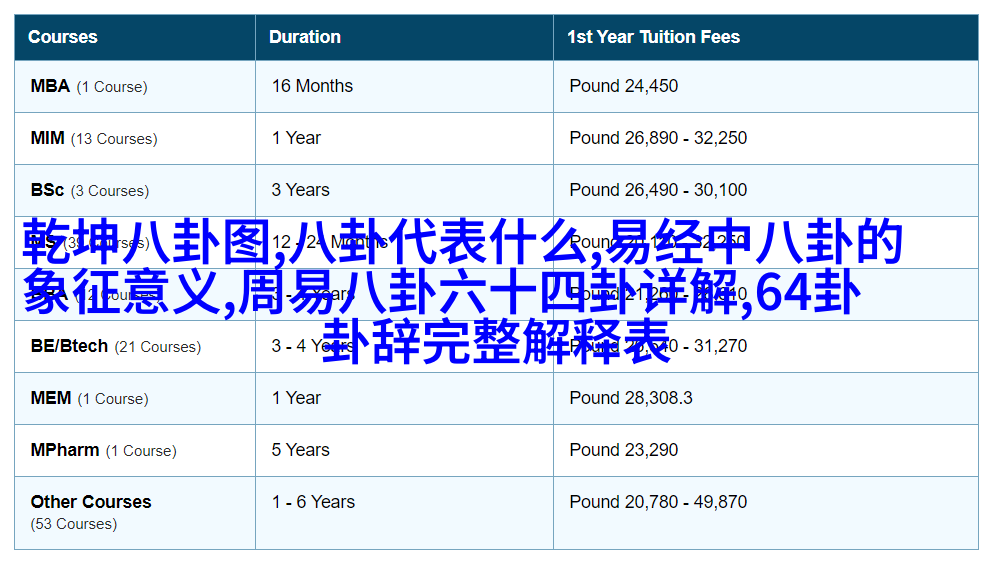Open the MIM course entry
The height and width of the screenshot is (570, 993).
(x=47, y=138)
